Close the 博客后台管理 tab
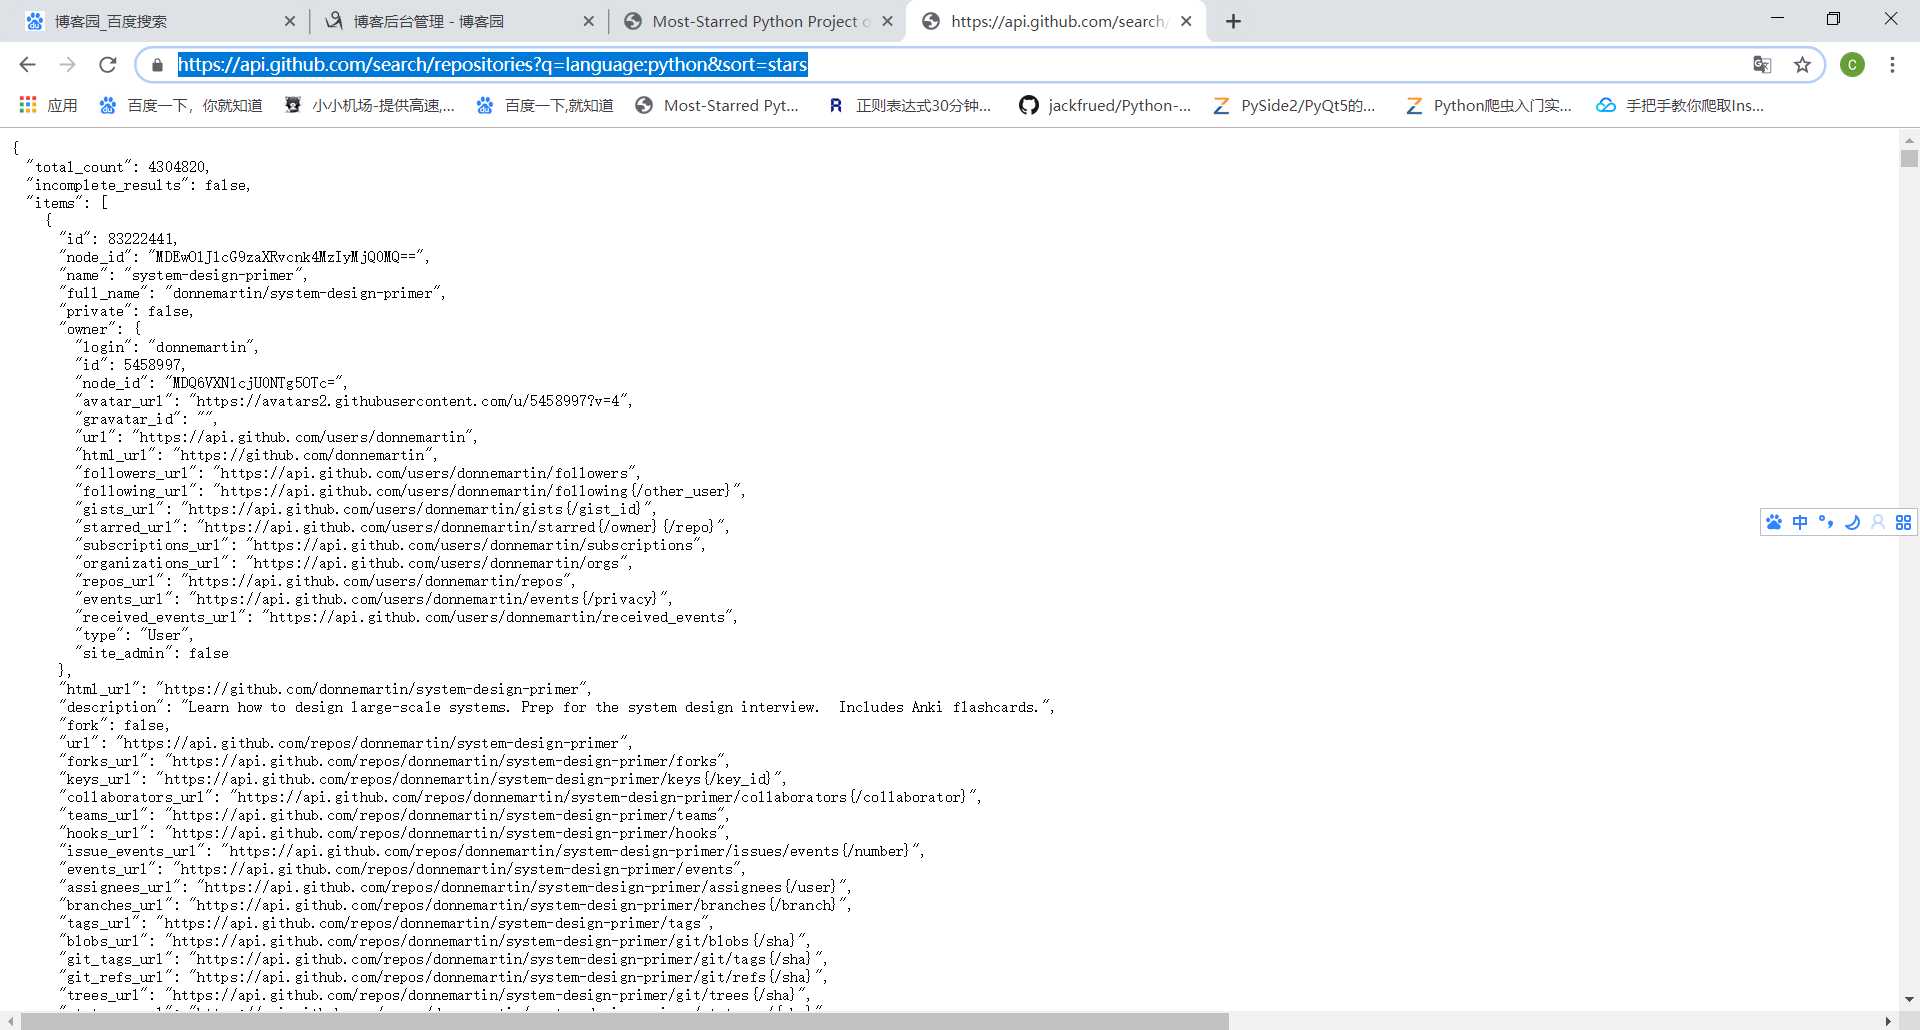The image size is (1920, 1030). click(588, 21)
